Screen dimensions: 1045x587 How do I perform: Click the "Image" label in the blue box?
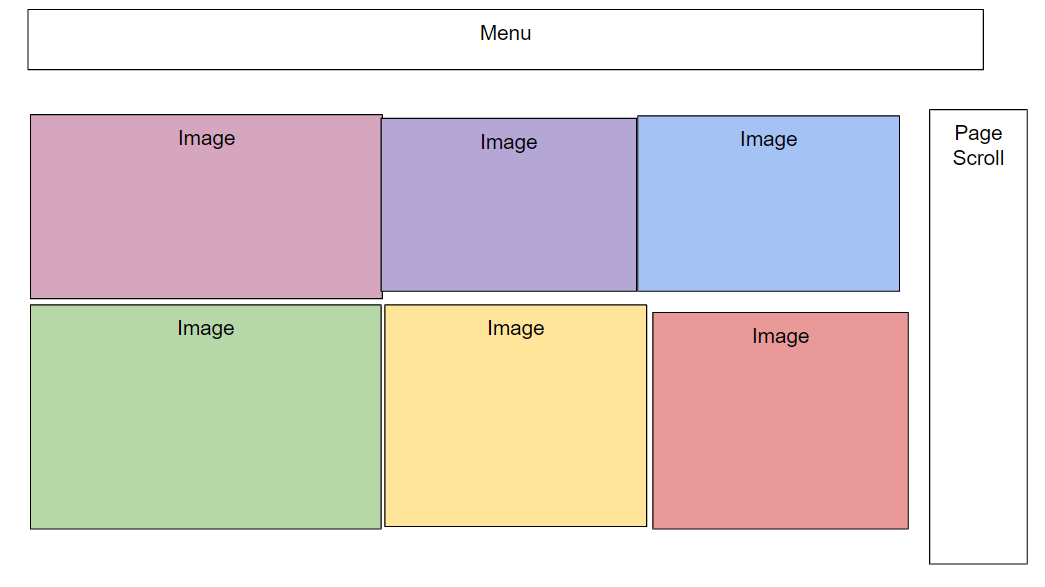click(768, 140)
